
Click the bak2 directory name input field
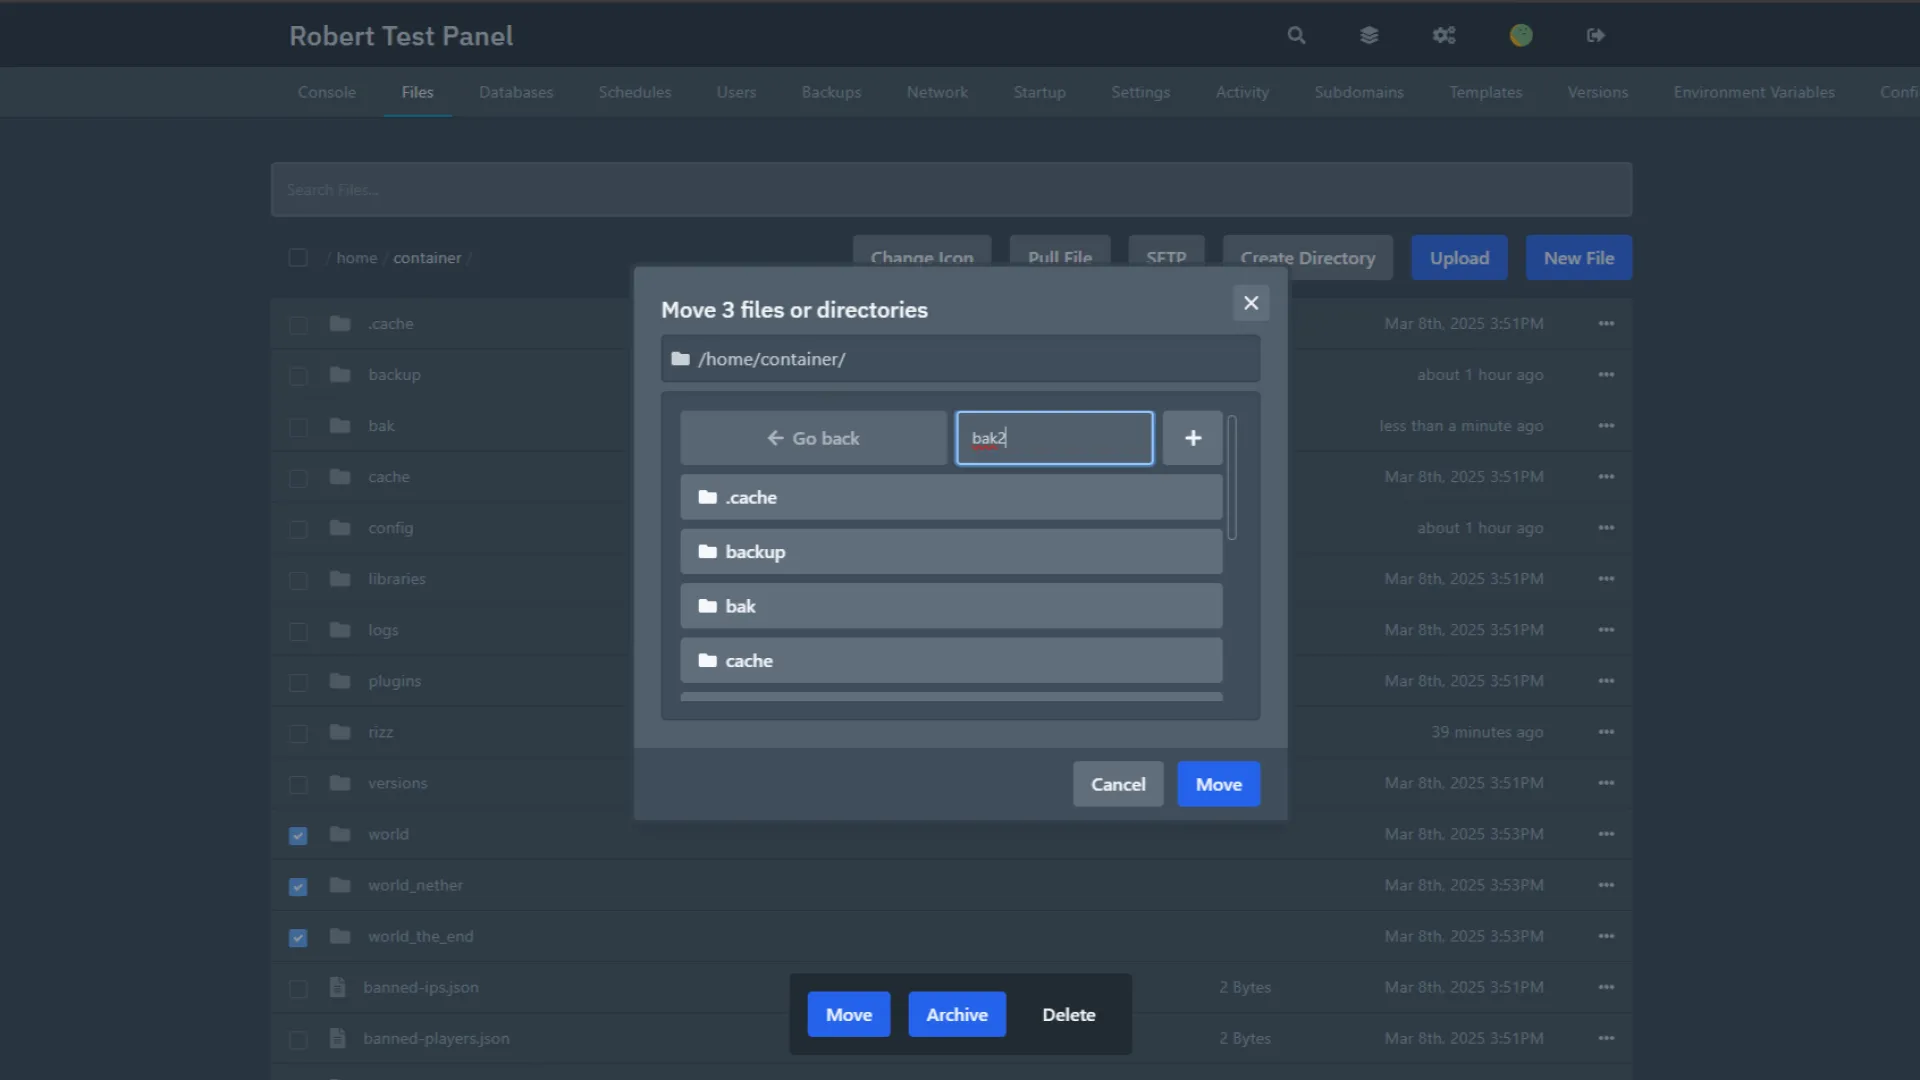(1054, 438)
